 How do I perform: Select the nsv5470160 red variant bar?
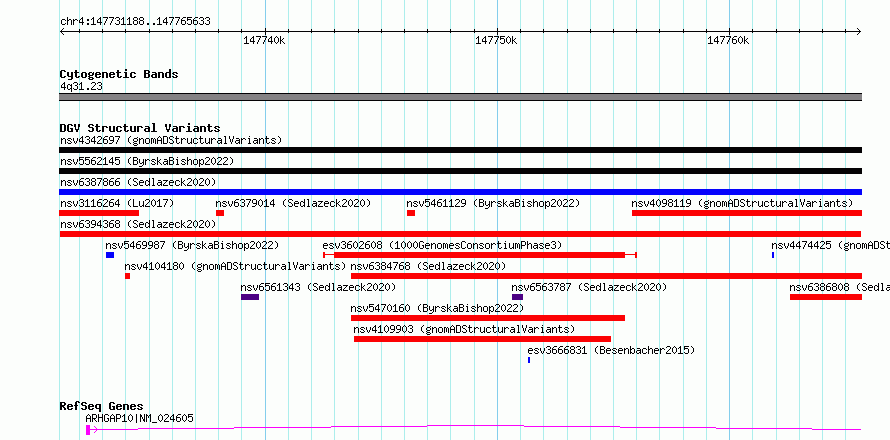point(488,318)
